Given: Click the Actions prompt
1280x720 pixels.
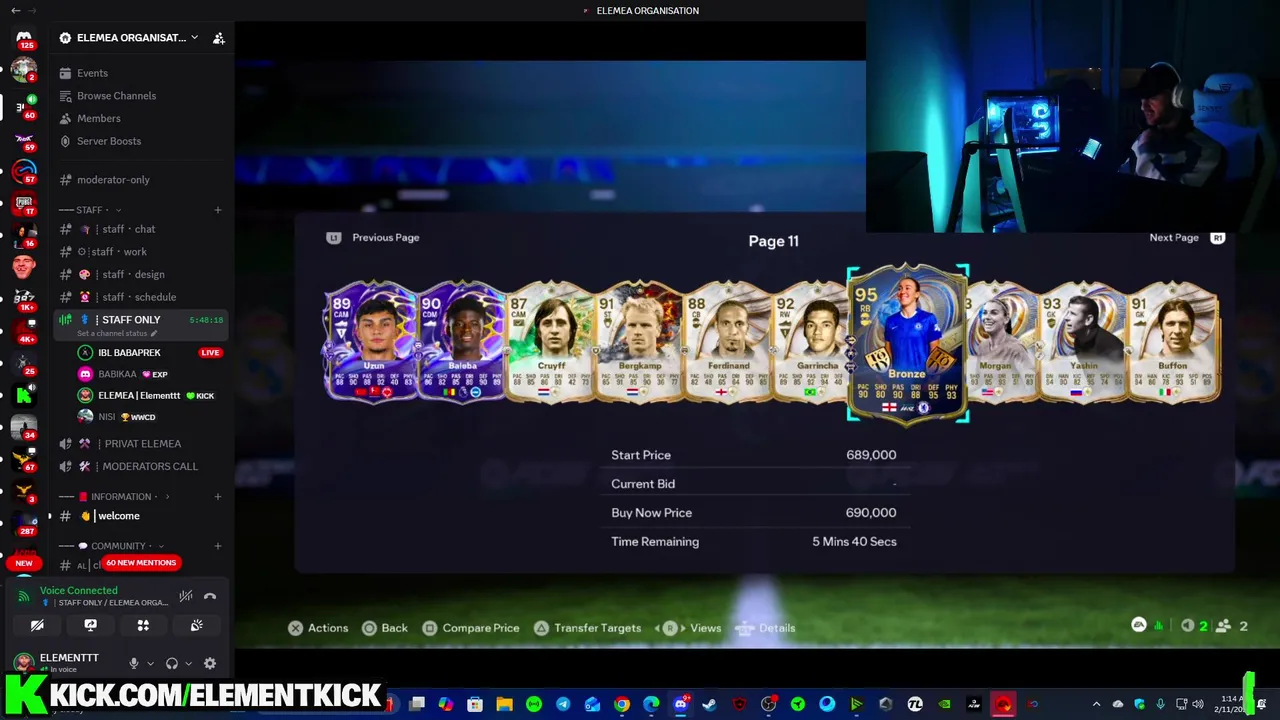Looking at the screenshot, I should 318,628.
